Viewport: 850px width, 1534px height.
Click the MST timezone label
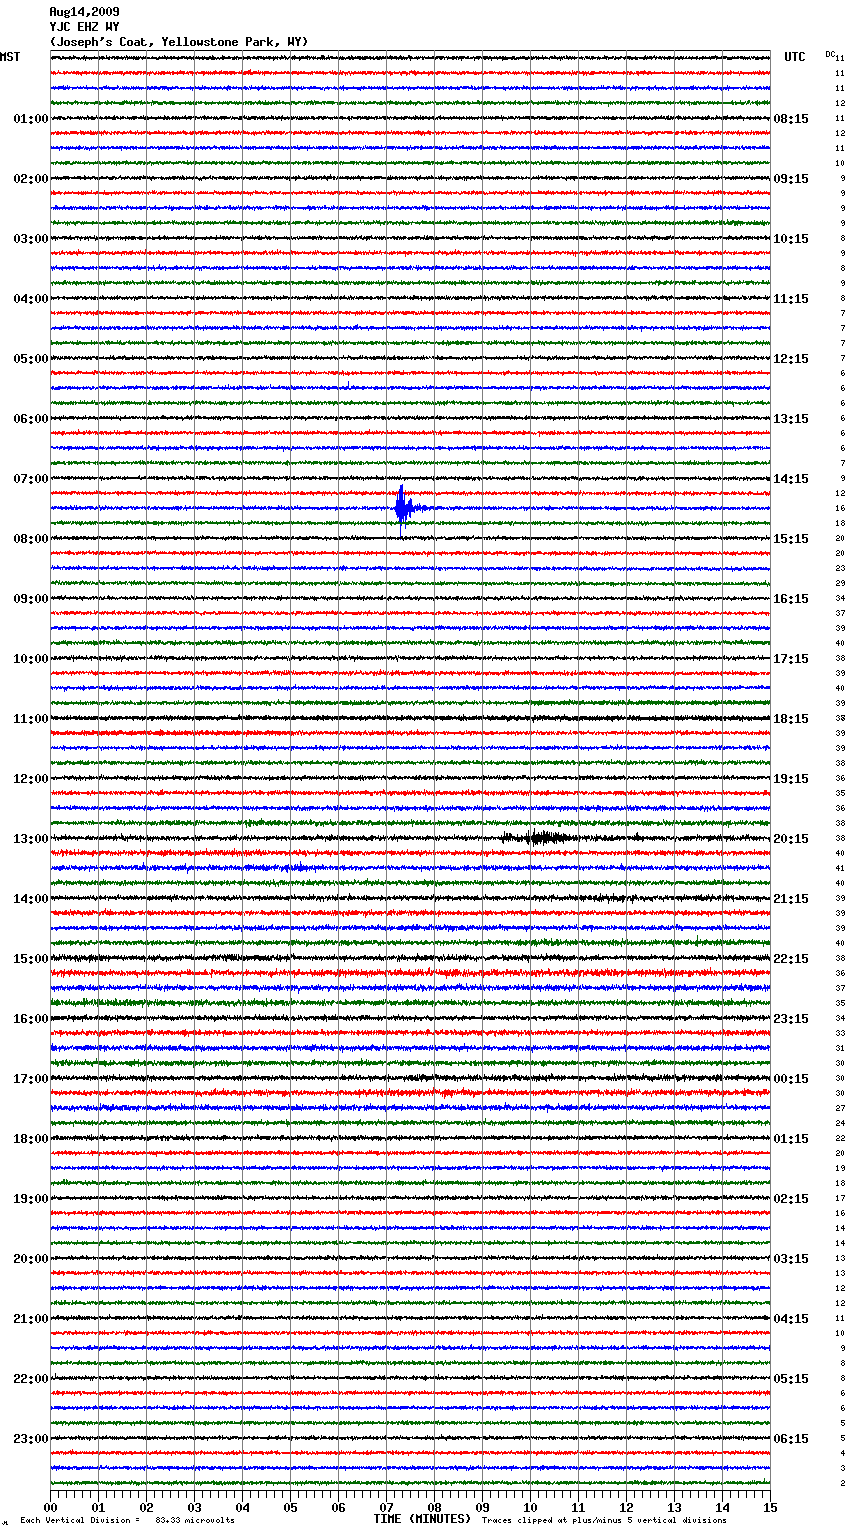(x=10, y=57)
